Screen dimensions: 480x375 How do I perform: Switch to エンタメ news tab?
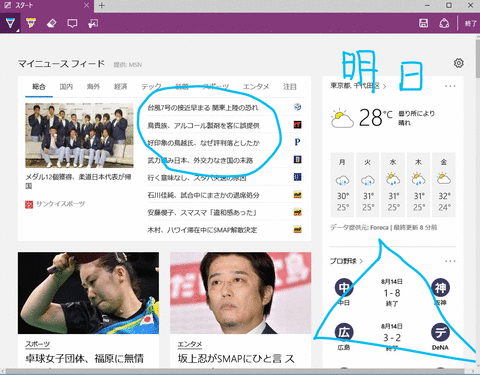coord(256,87)
